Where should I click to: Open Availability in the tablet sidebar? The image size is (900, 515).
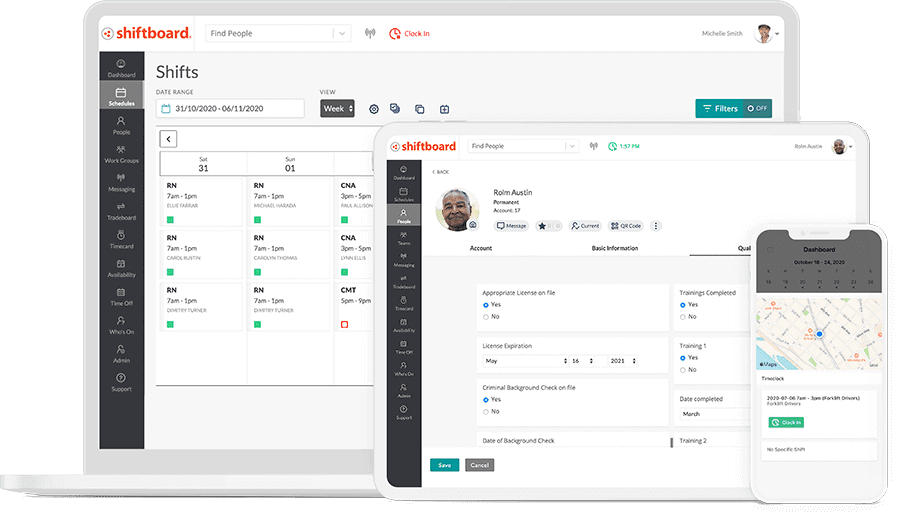click(404, 326)
